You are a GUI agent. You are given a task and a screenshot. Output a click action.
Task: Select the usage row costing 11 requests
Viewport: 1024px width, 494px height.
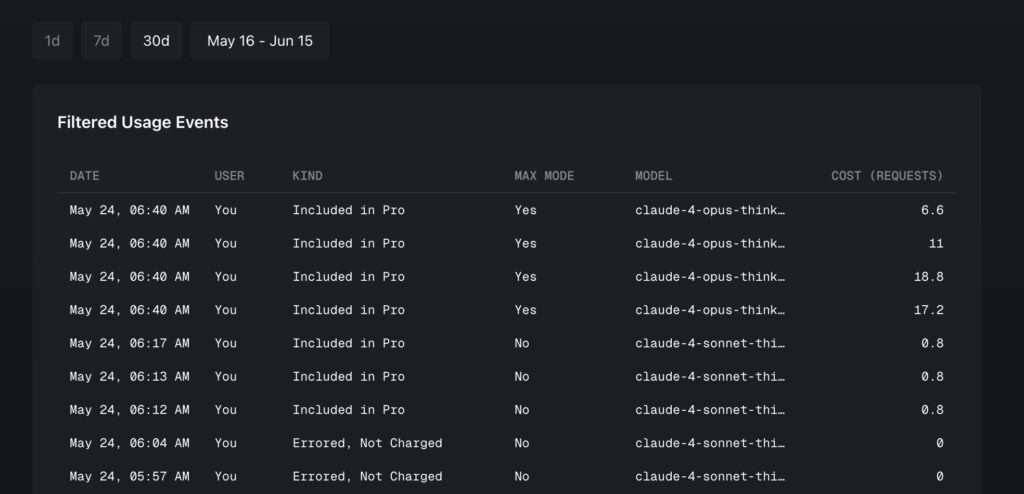(506, 244)
